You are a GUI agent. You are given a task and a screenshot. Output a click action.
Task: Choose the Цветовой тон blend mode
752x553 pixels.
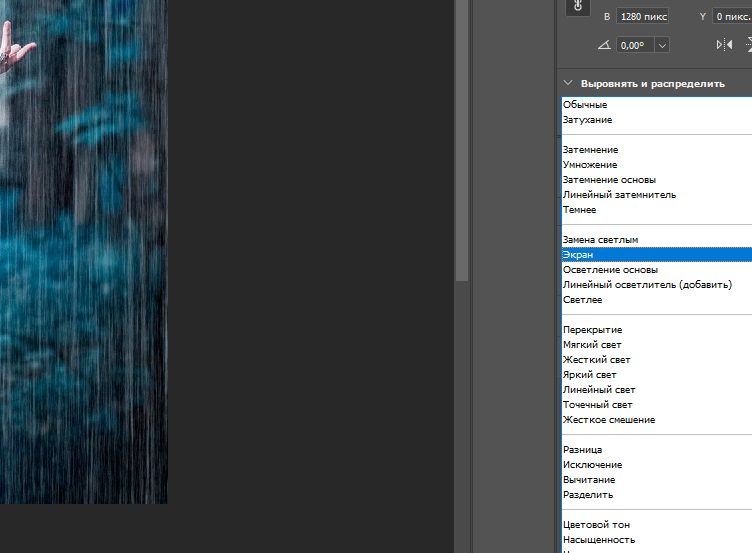[596, 525]
